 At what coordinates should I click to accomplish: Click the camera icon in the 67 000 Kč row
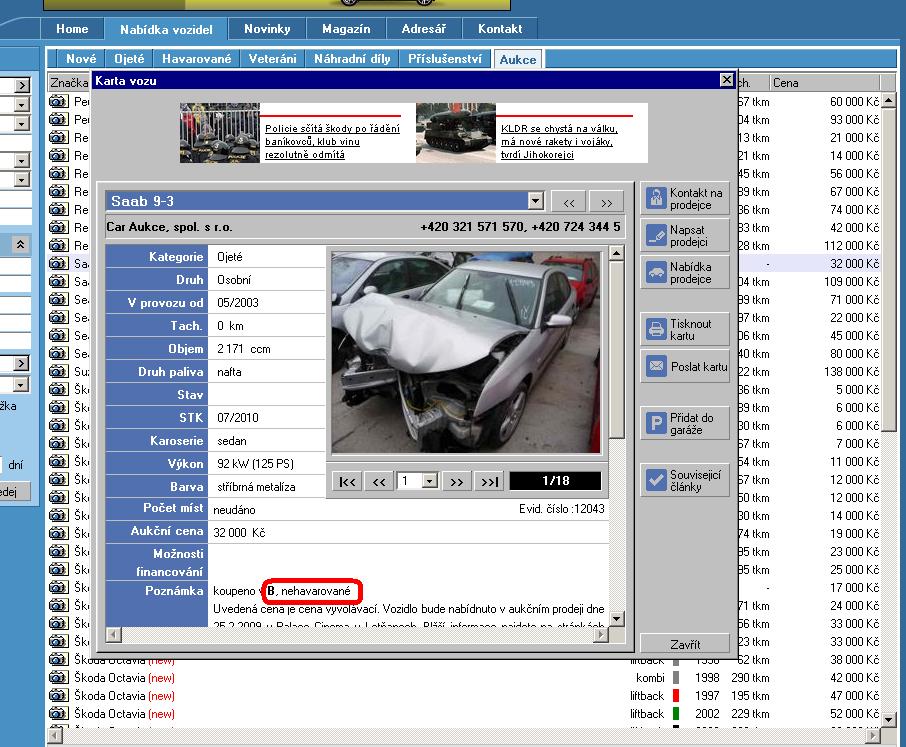coord(58,191)
